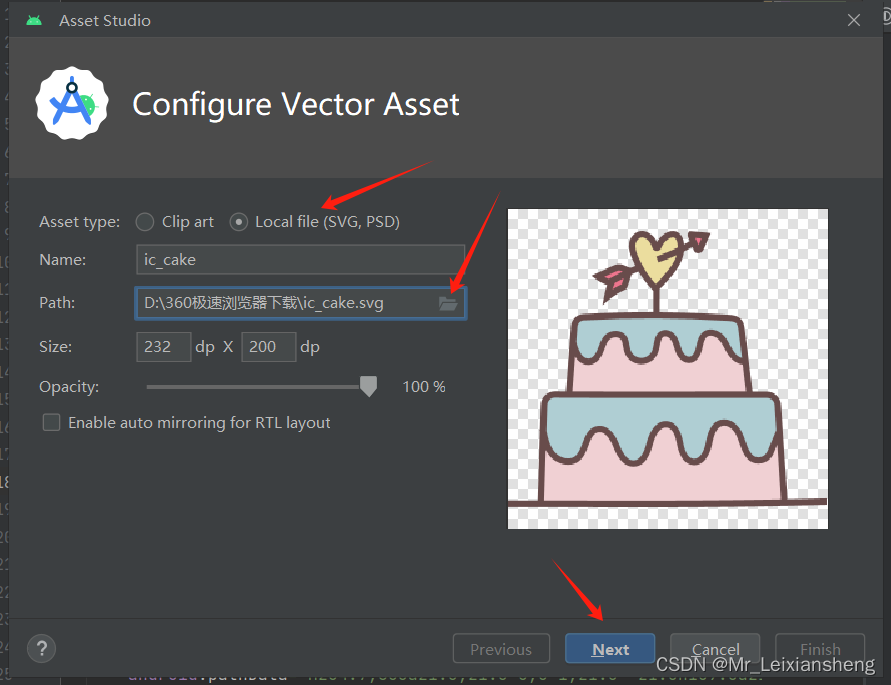Click the help question mark icon
The width and height of the screenshot is (891, 685).
click(41, 648)
